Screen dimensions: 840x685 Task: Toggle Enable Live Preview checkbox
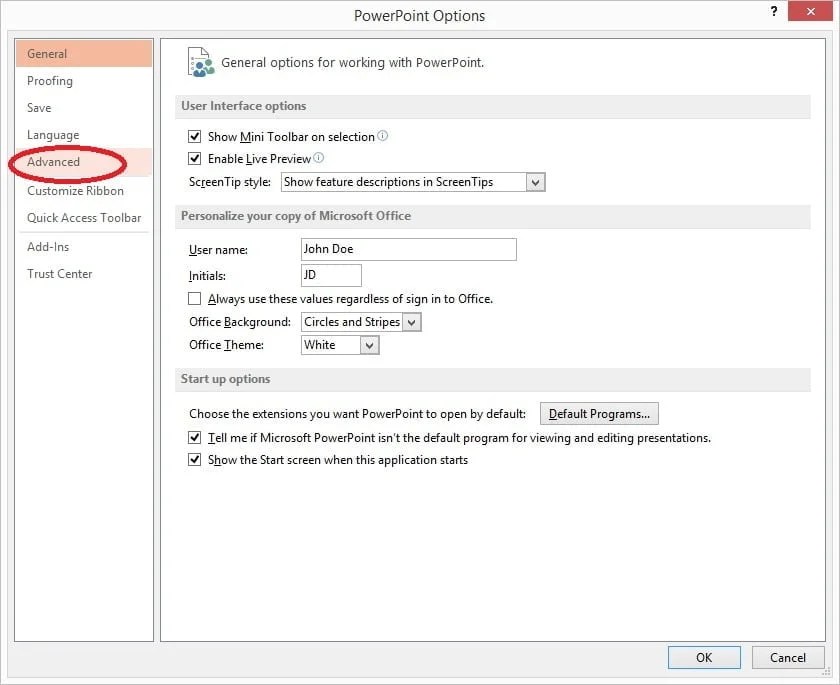(194, 159)
